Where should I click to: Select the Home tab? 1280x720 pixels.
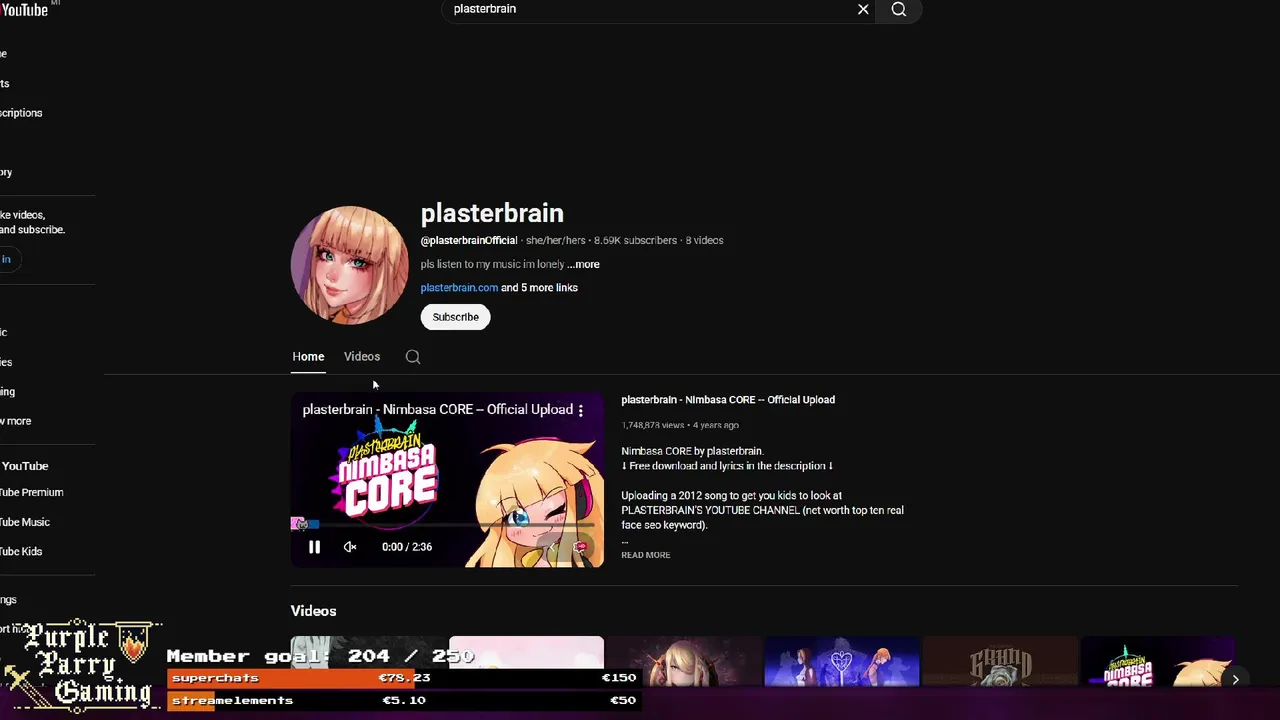tap(308, 357)
